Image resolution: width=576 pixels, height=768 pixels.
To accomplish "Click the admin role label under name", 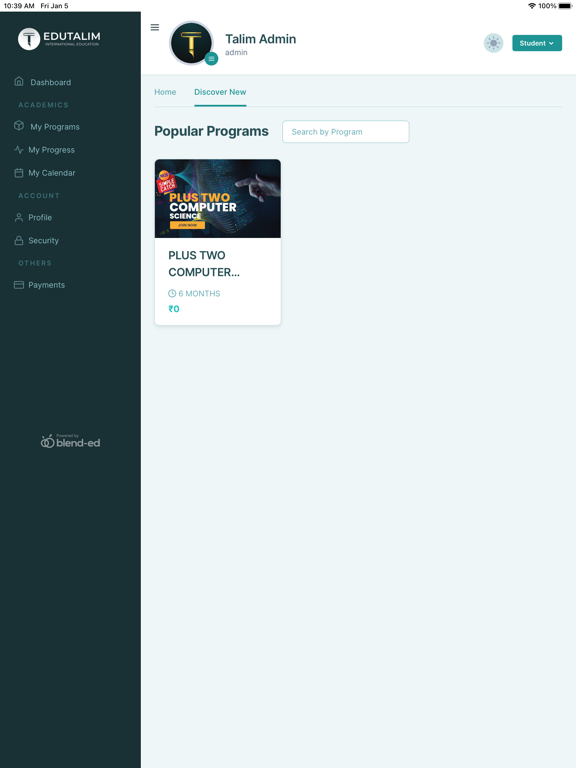I will [236, 52].
